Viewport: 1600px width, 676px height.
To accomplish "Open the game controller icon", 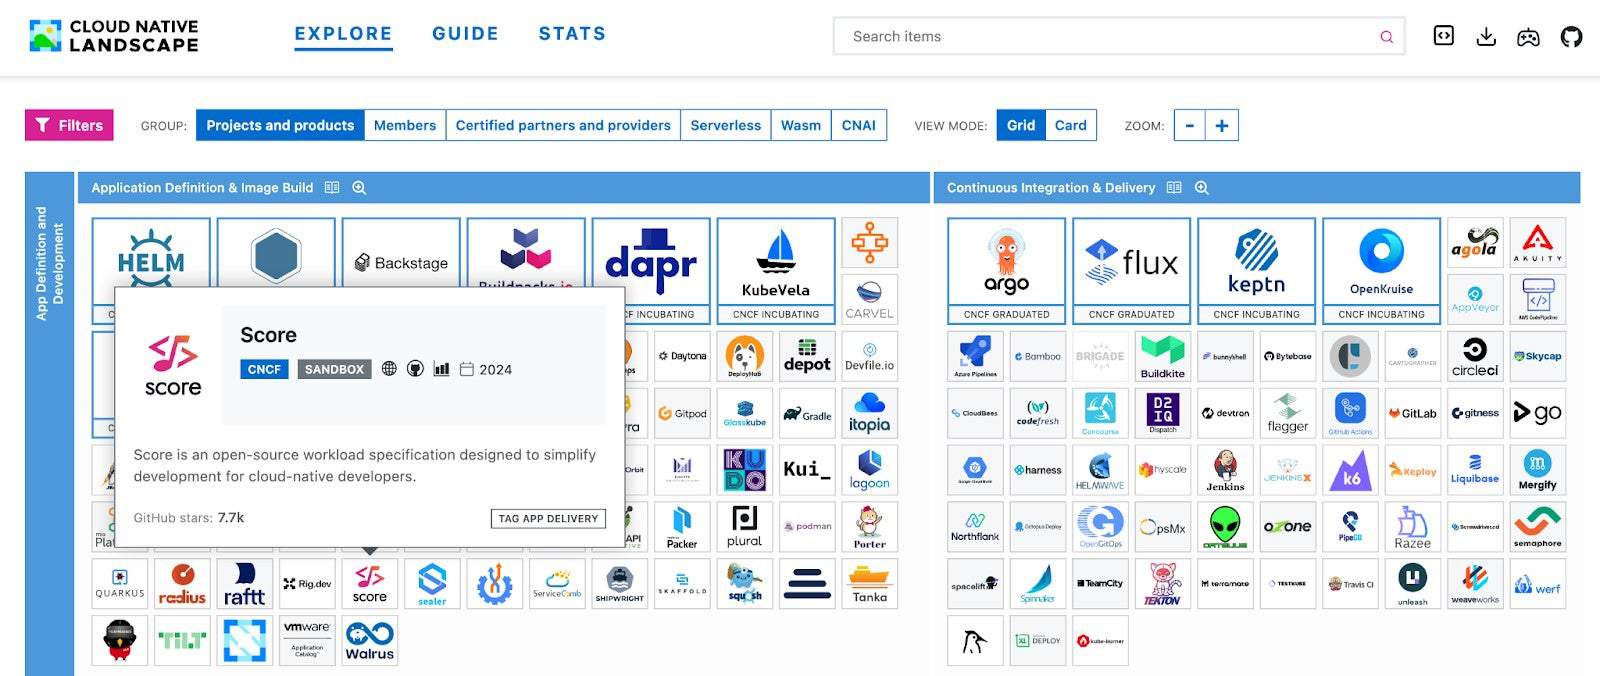I will pyautogui.click(x=1528, y=37).
